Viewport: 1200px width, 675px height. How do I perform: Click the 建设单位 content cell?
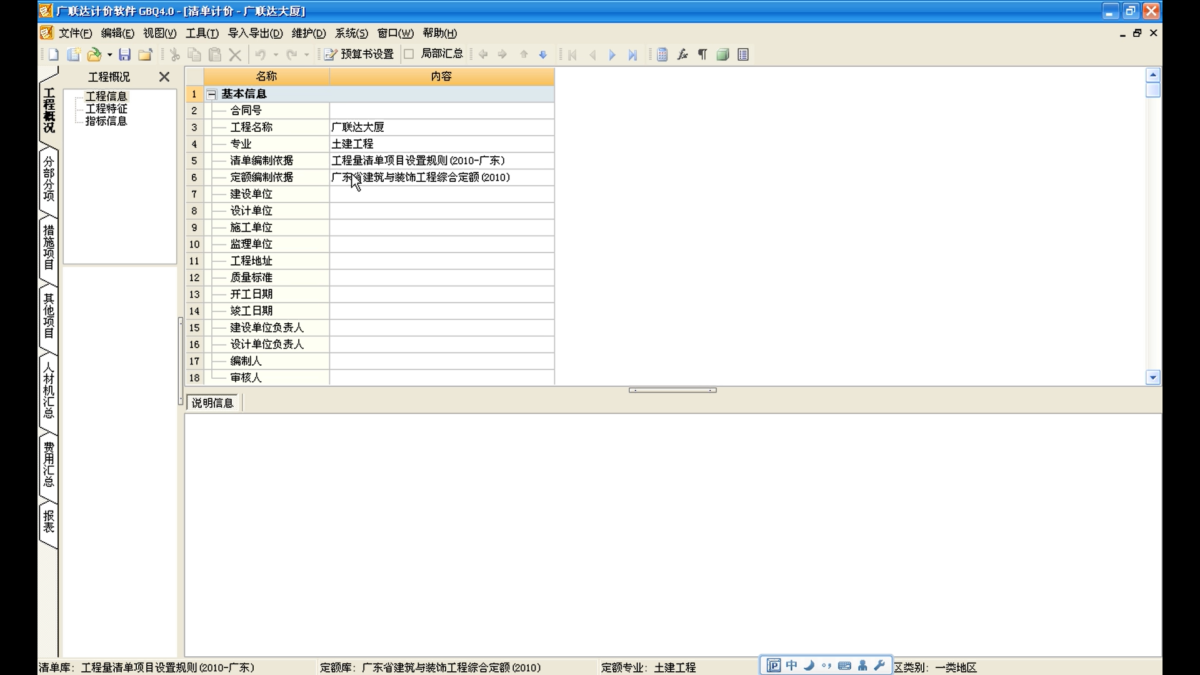point(441,194)
